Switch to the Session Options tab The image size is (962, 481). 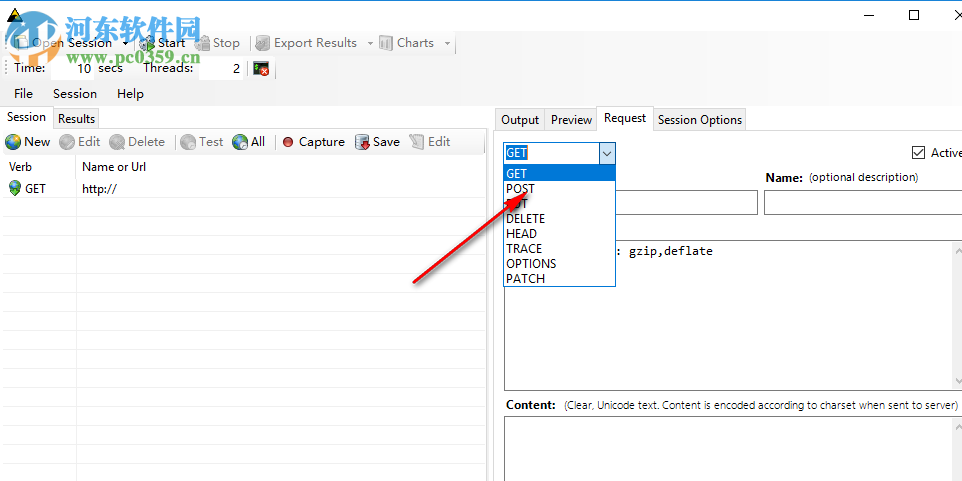(x=700, y=120)
